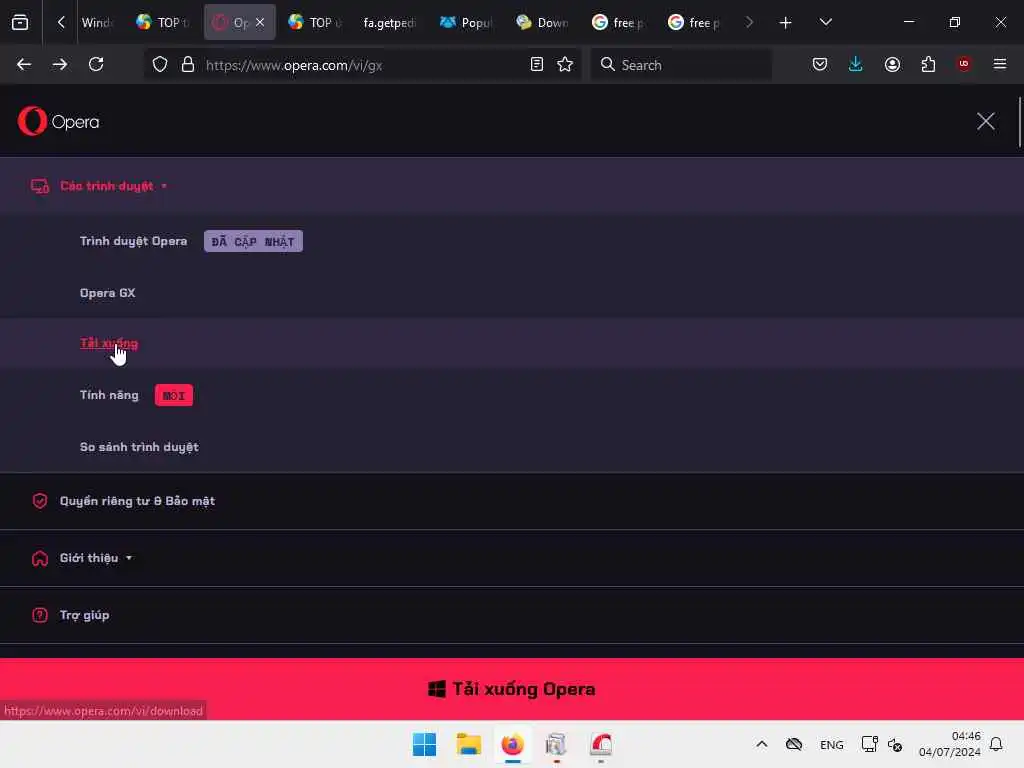The width and height of the screenshot is (1024, 768).
Task: Click the Opera logo
Action: 59,121
